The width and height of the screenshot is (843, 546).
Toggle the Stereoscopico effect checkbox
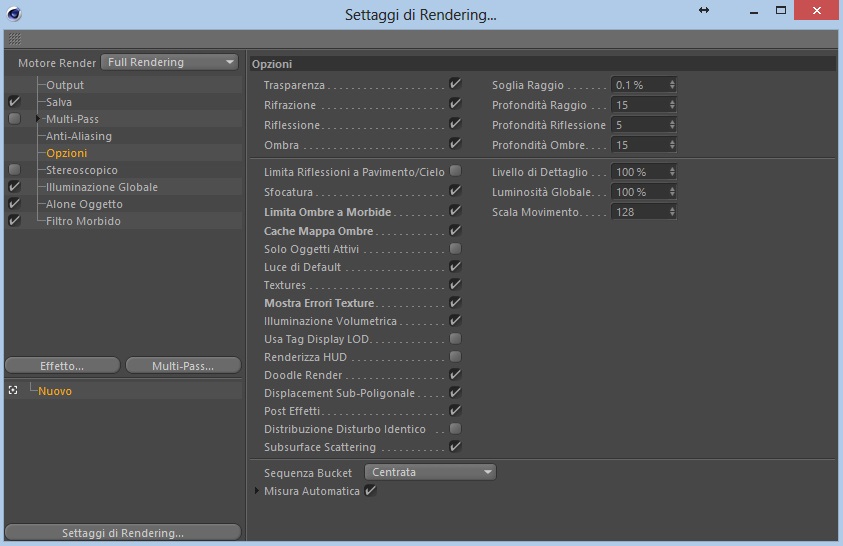coord(15,170)
